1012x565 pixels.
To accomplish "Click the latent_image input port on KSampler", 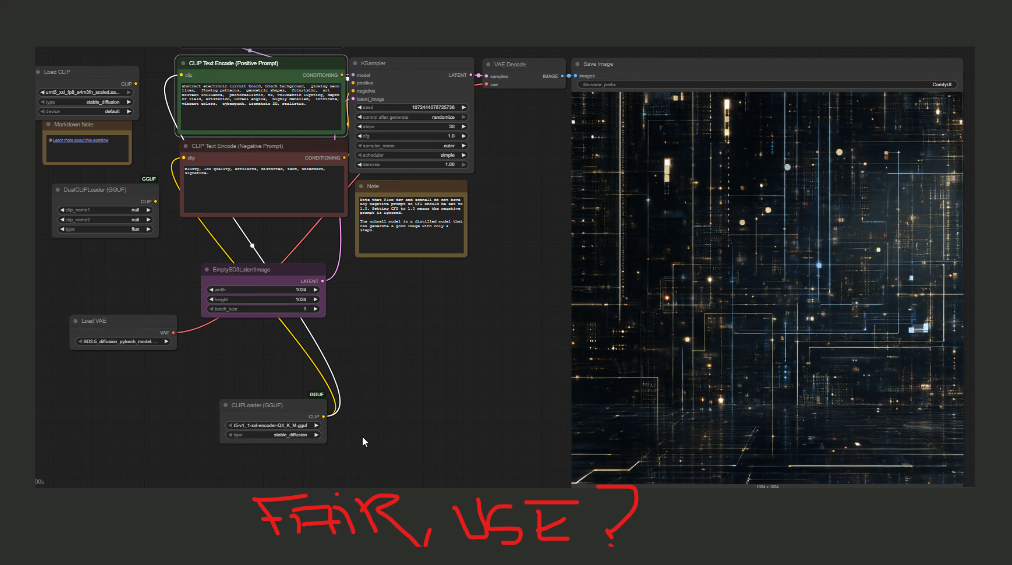I will tap(353, 99).
